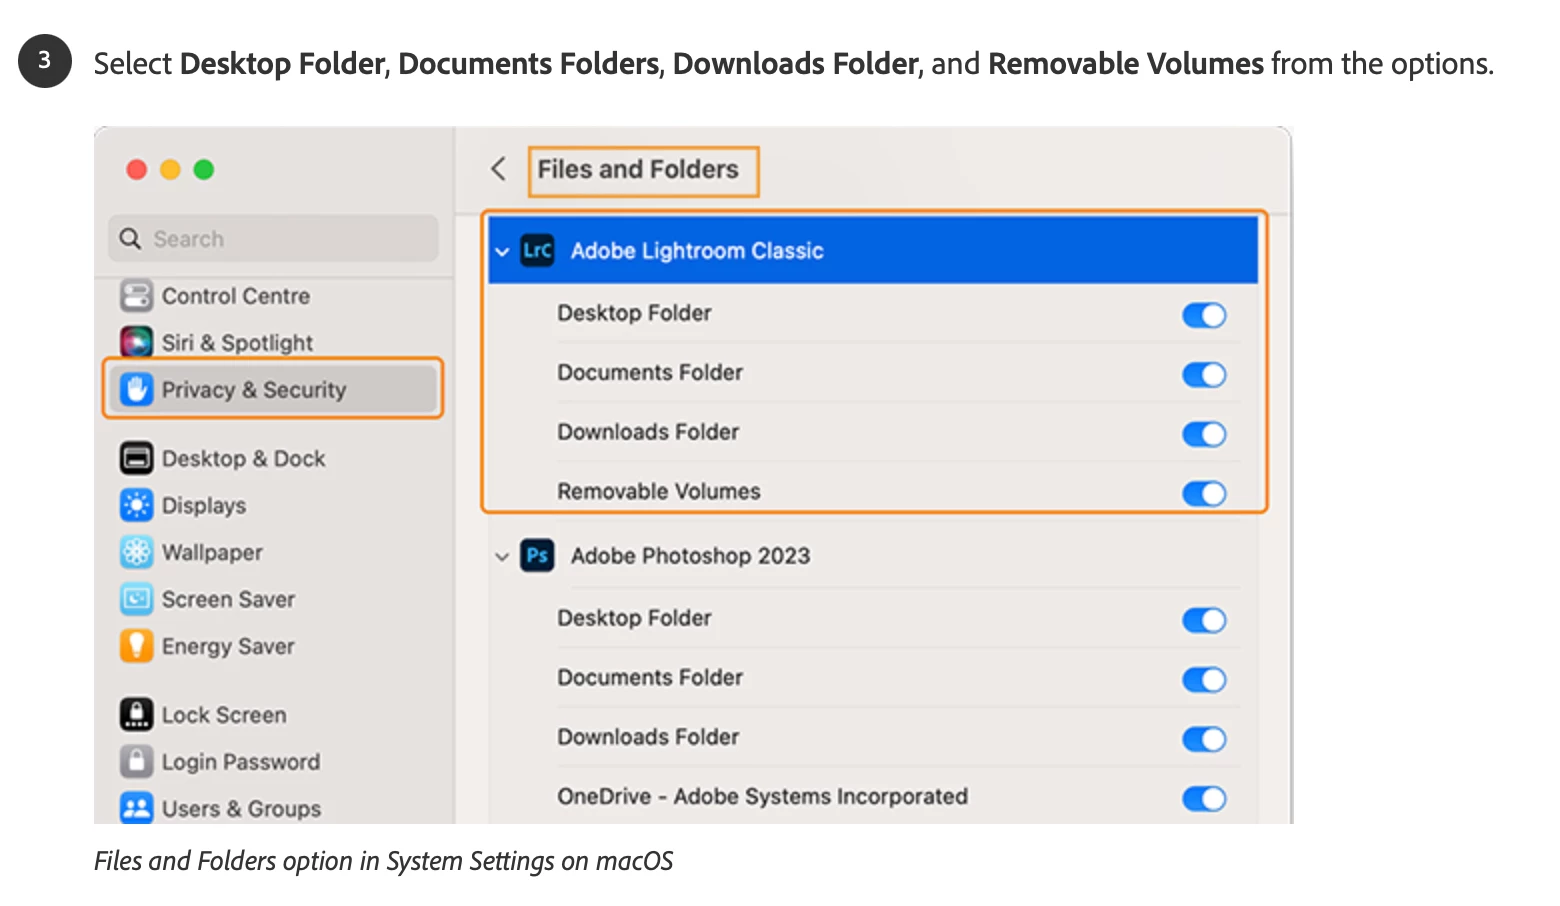Click Lightroom's Desktop Folder label

click(634, 313)
